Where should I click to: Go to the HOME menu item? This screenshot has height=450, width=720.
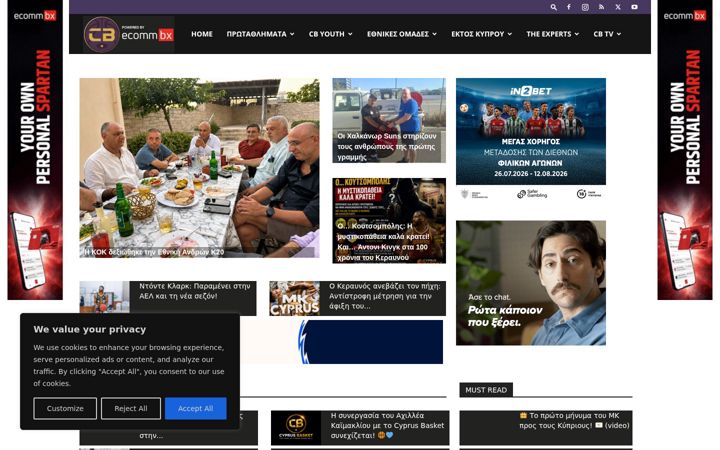202,34
